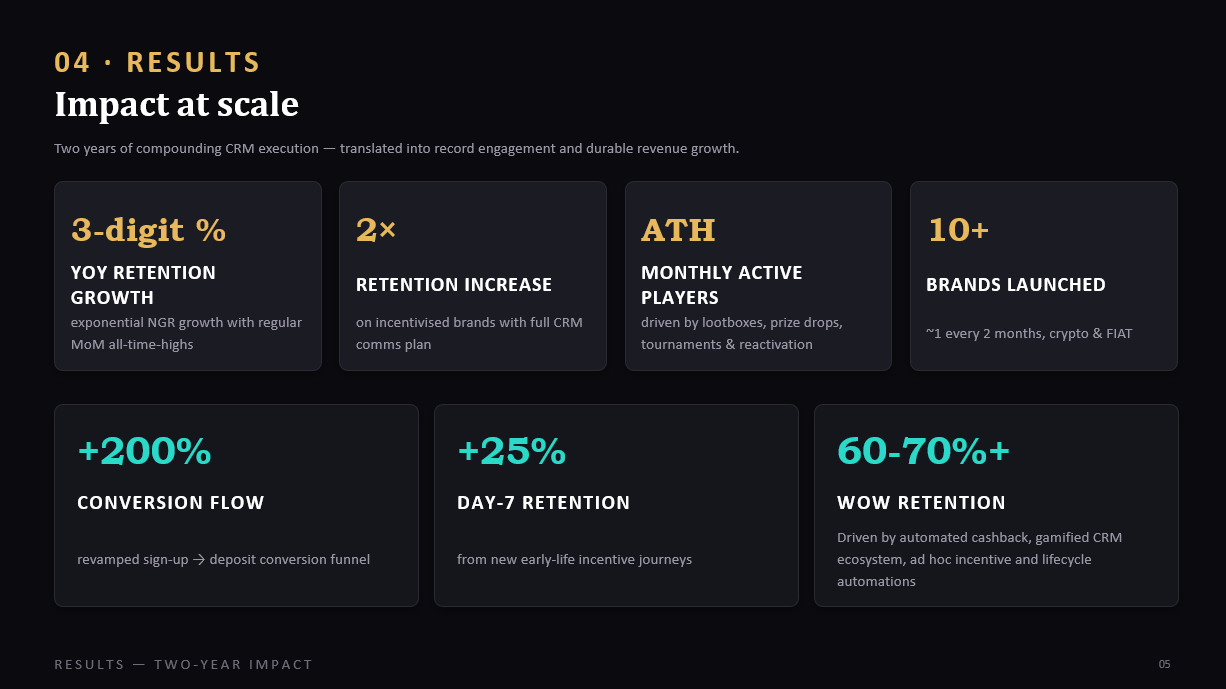Image resolution: width=1226 pixels, height=689 pixels.
Task: Click the "+25%" teal metric
Action: pyautogui.click(x=511, y=452)
